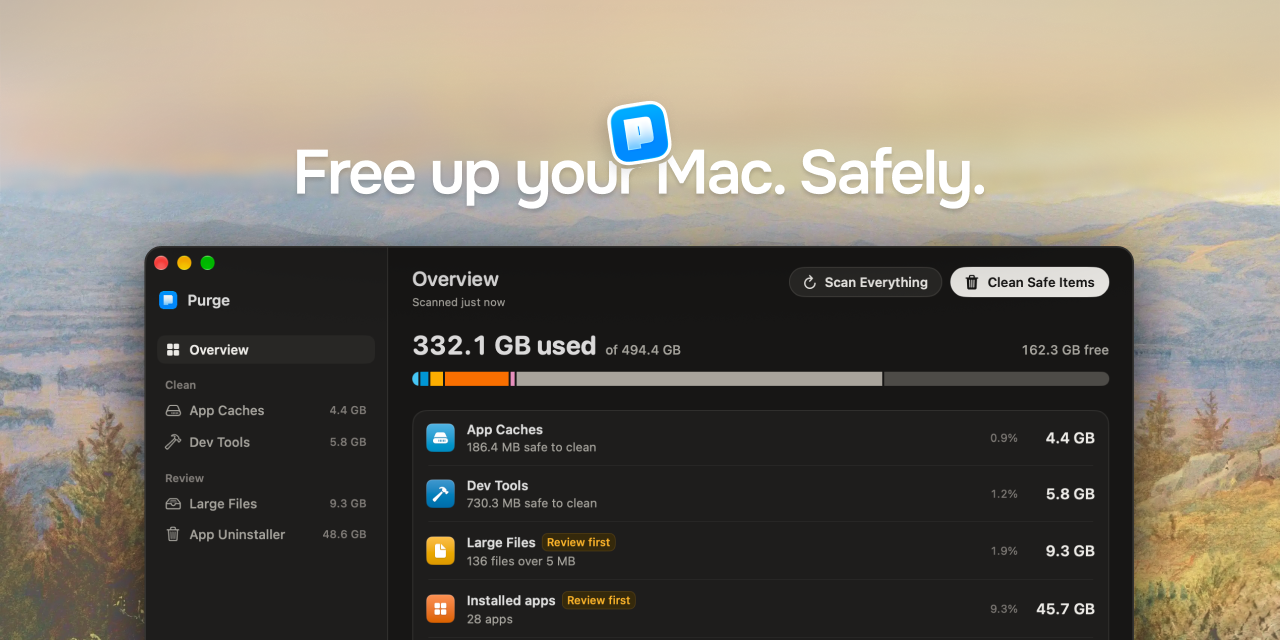Click the Scan Everything button

pyautogui.click(x=865, y=282)
